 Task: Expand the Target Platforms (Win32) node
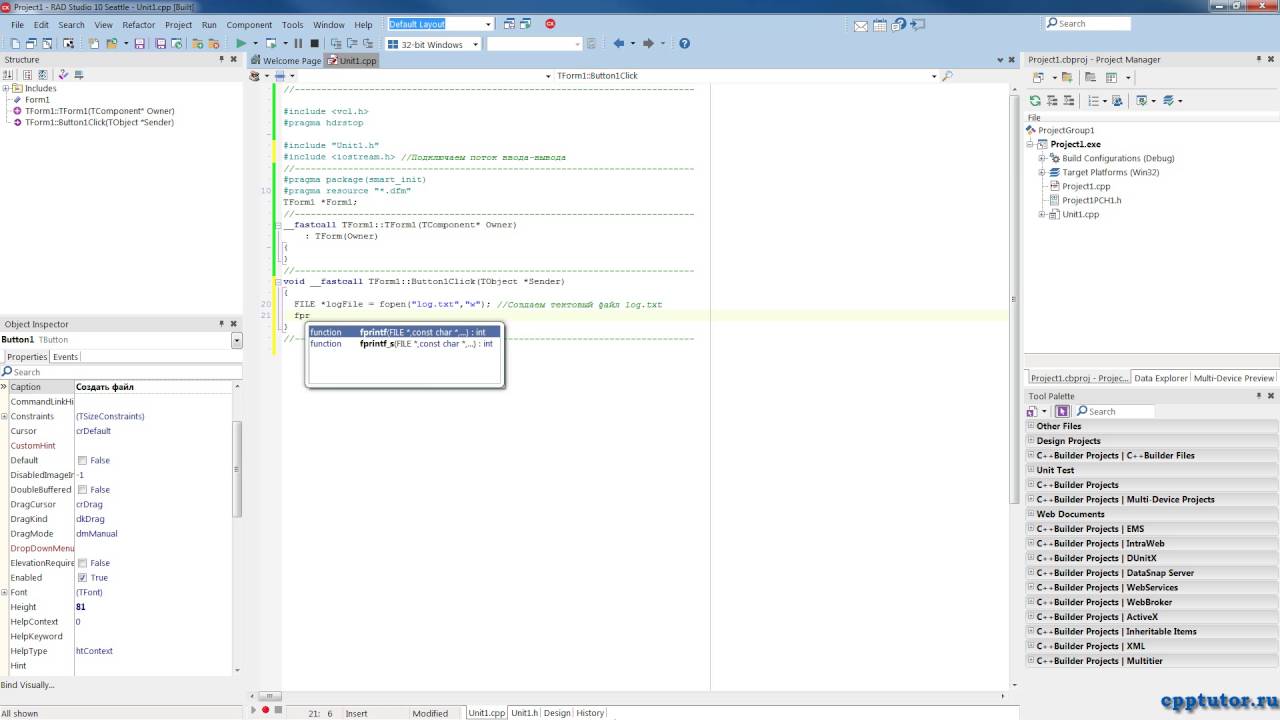coord(1042,172)
